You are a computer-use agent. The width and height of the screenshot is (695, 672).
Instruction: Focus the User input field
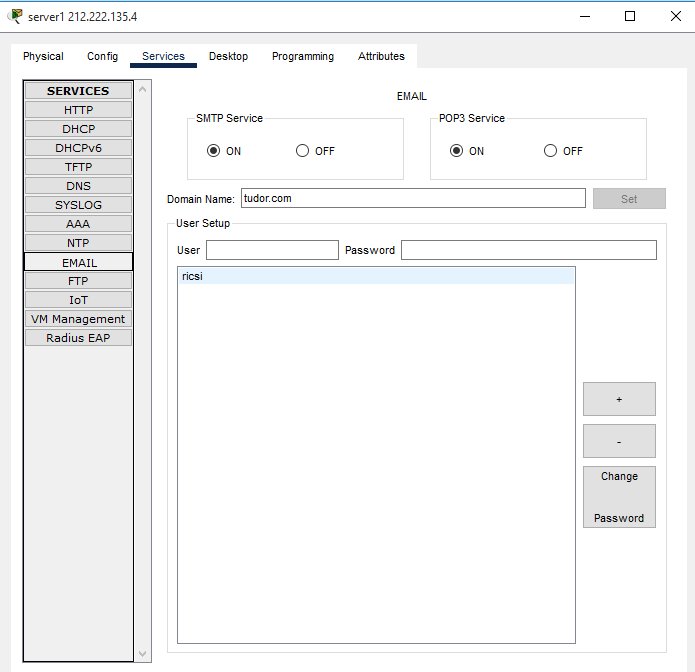pyautogui.click(x=272, y=250)
